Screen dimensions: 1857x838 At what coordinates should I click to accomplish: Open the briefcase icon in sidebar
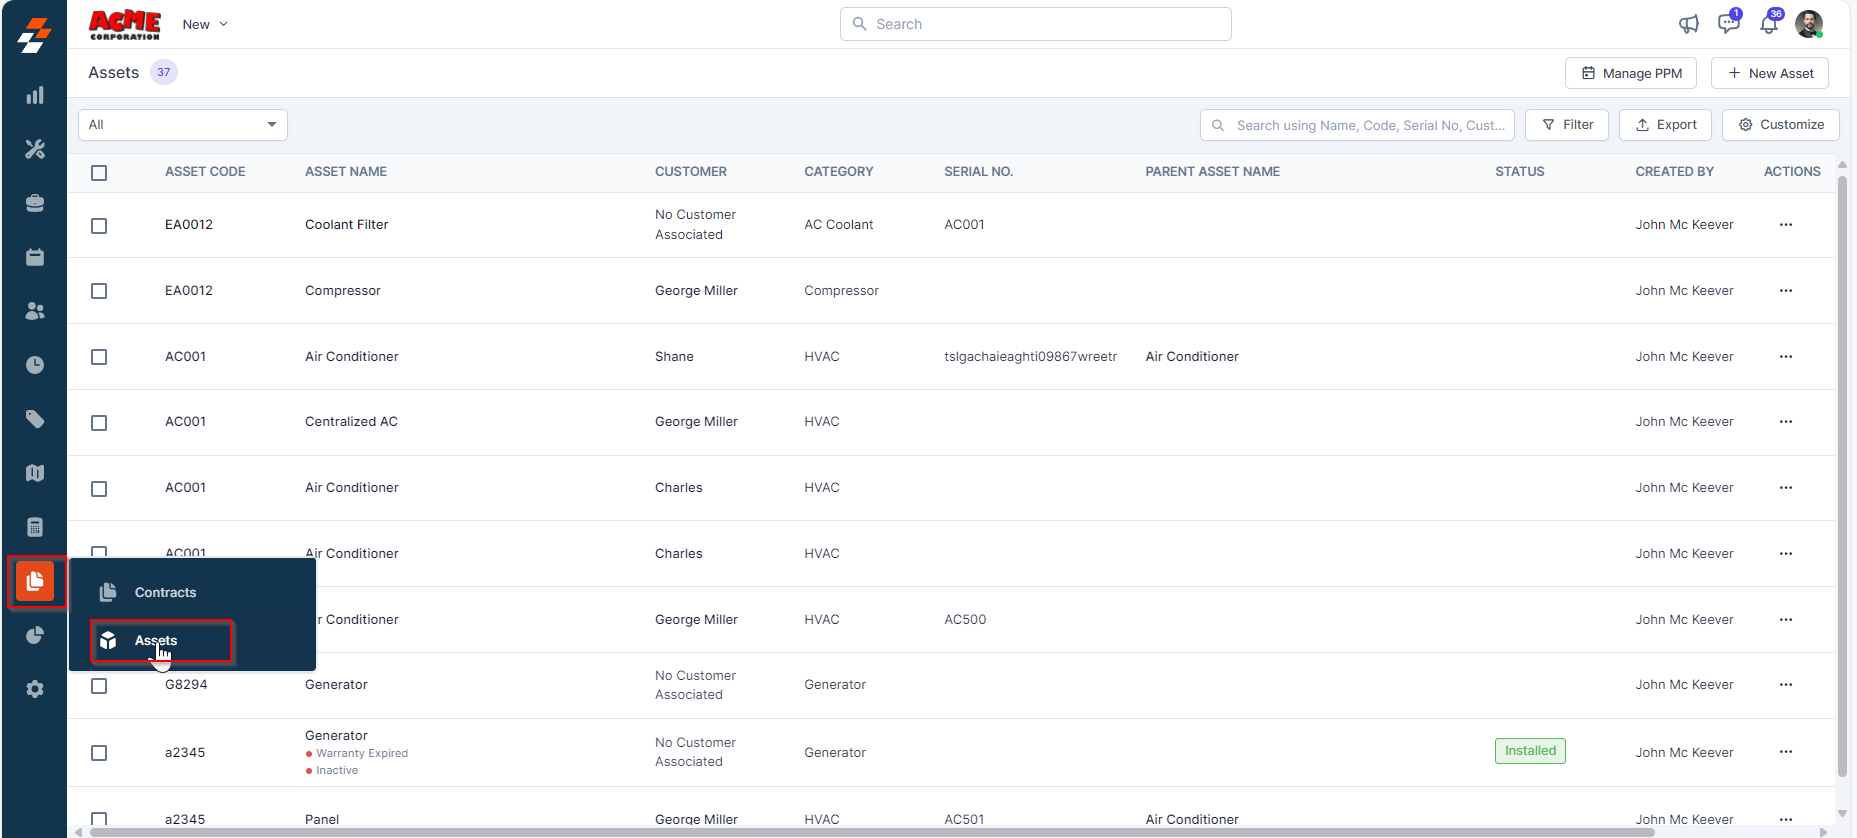35,203
